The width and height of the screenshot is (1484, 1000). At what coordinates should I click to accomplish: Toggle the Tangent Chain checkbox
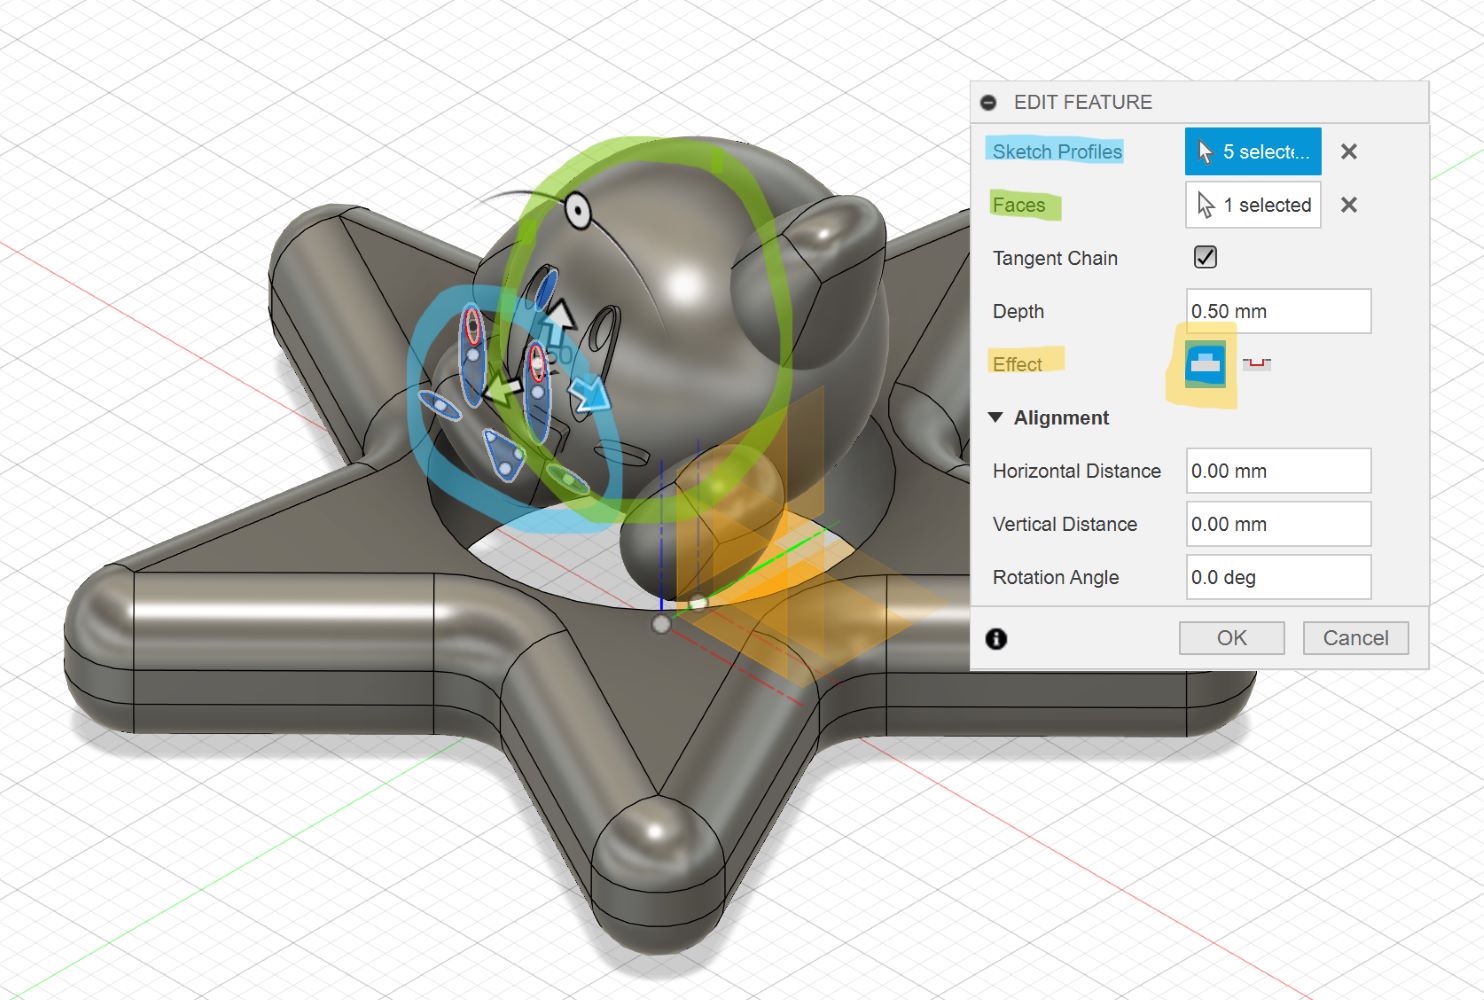pos(1205,257)
